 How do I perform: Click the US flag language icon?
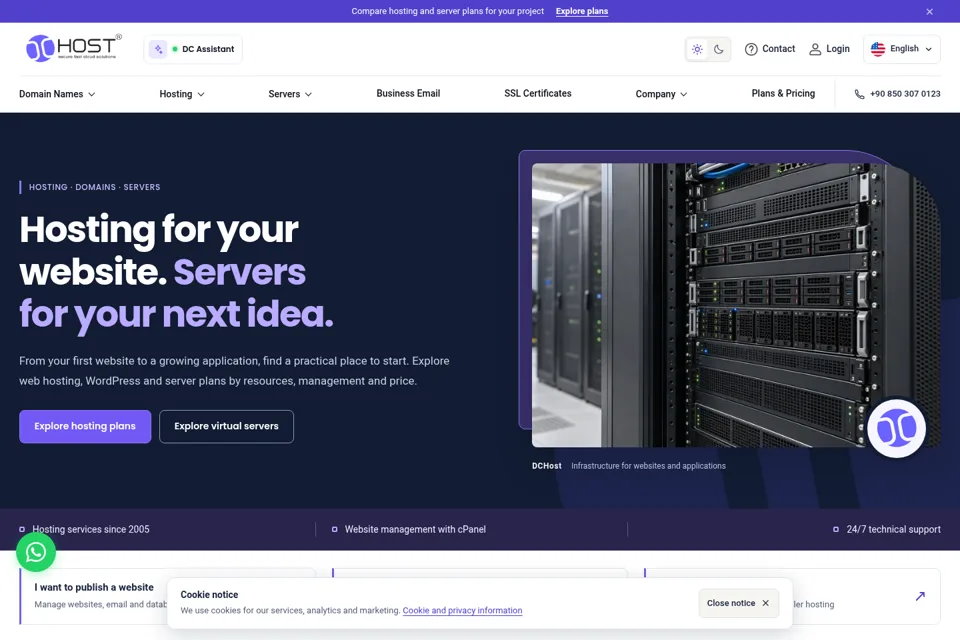878,49
